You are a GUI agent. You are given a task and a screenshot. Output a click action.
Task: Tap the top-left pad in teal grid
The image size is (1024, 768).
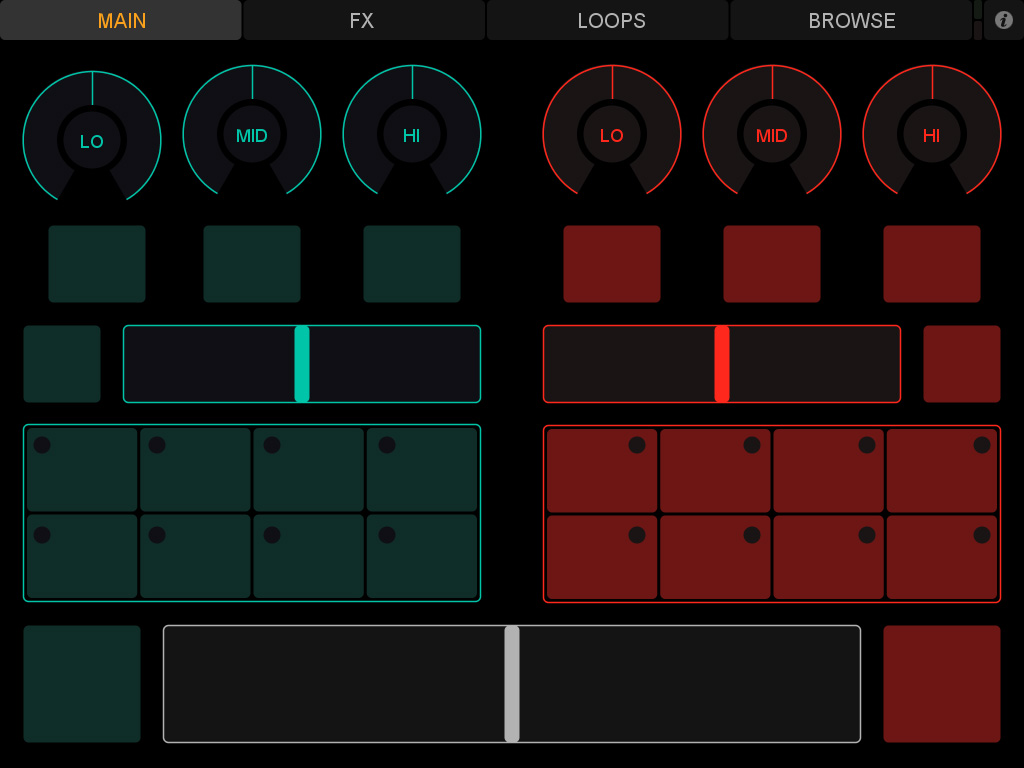point(82,470)
